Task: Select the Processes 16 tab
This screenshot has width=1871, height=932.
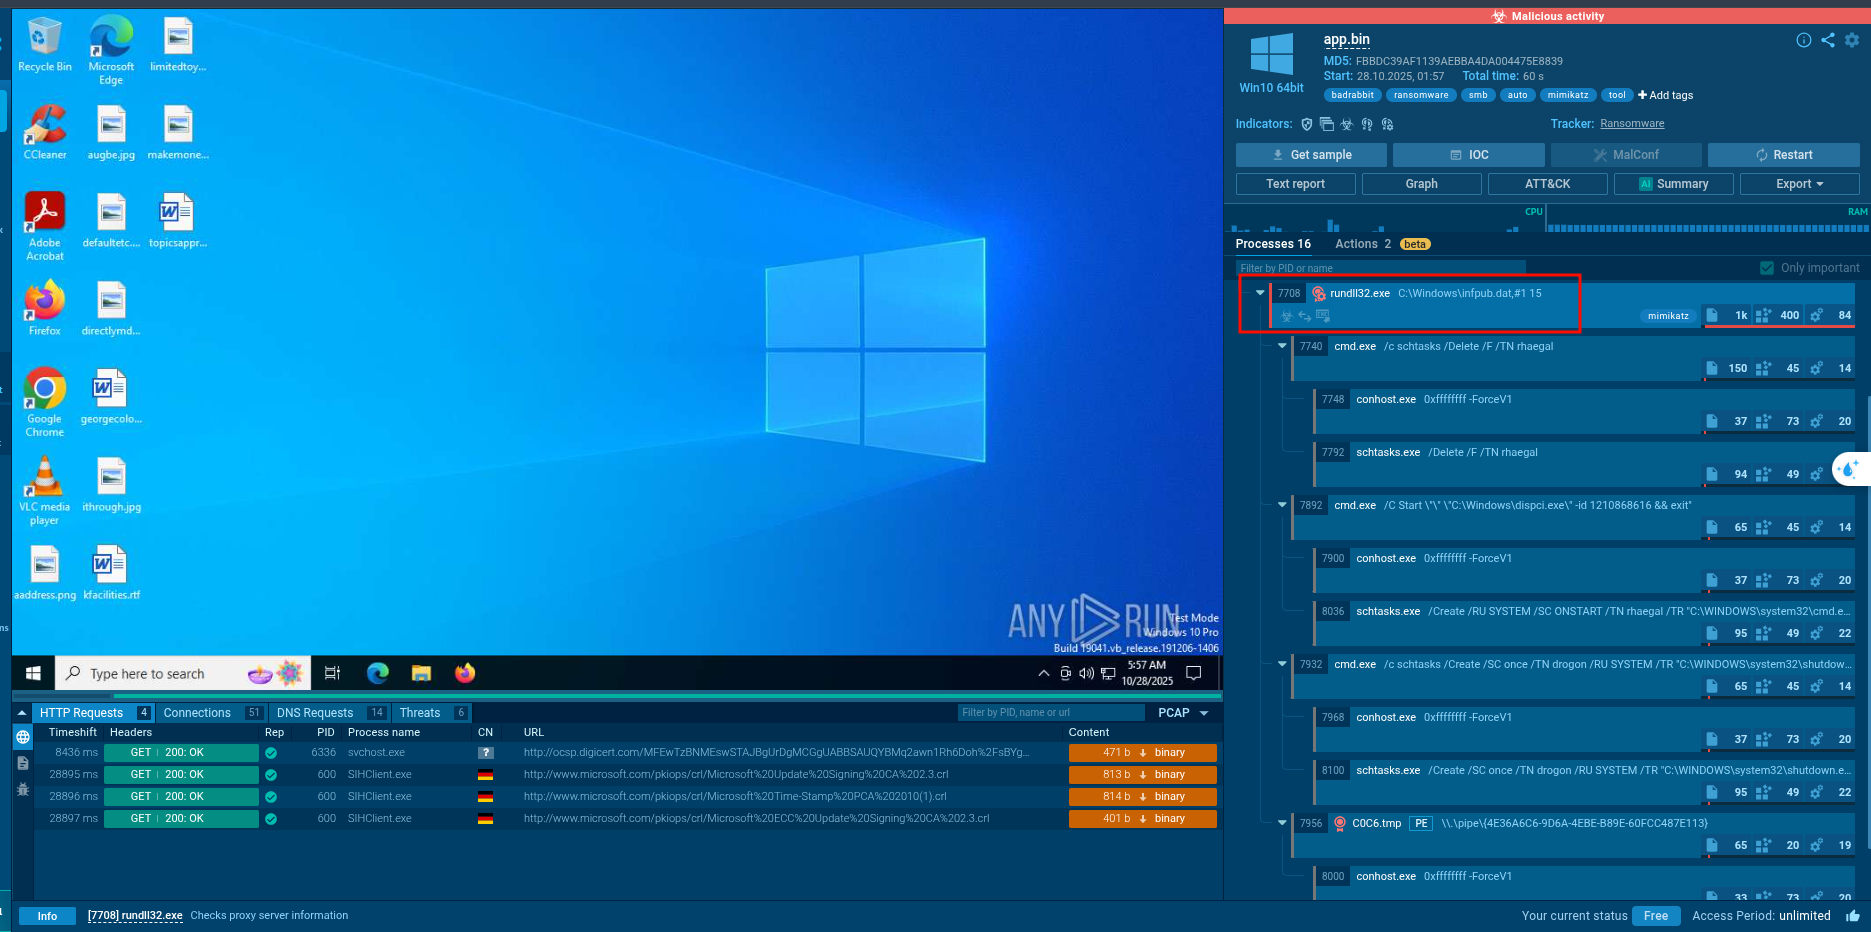Action: point(1273,244)
